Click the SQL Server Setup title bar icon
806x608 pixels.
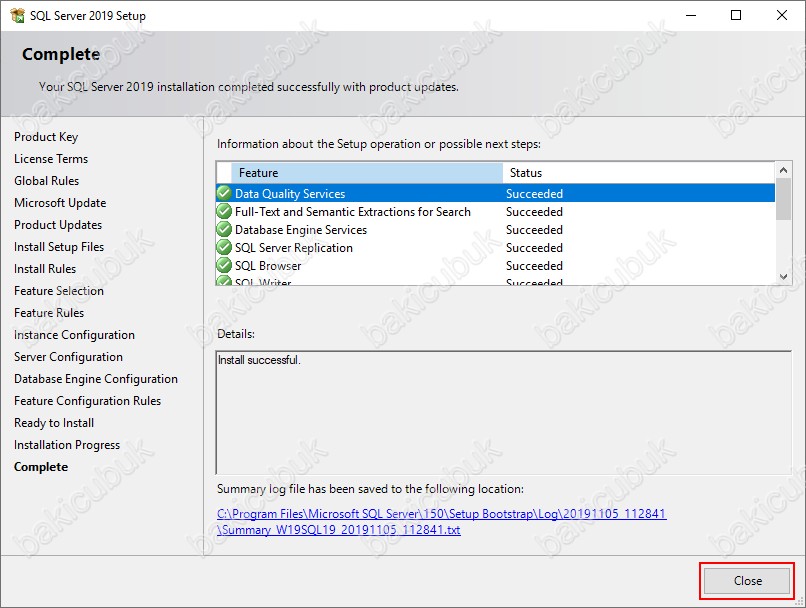(x=17, y=15)
